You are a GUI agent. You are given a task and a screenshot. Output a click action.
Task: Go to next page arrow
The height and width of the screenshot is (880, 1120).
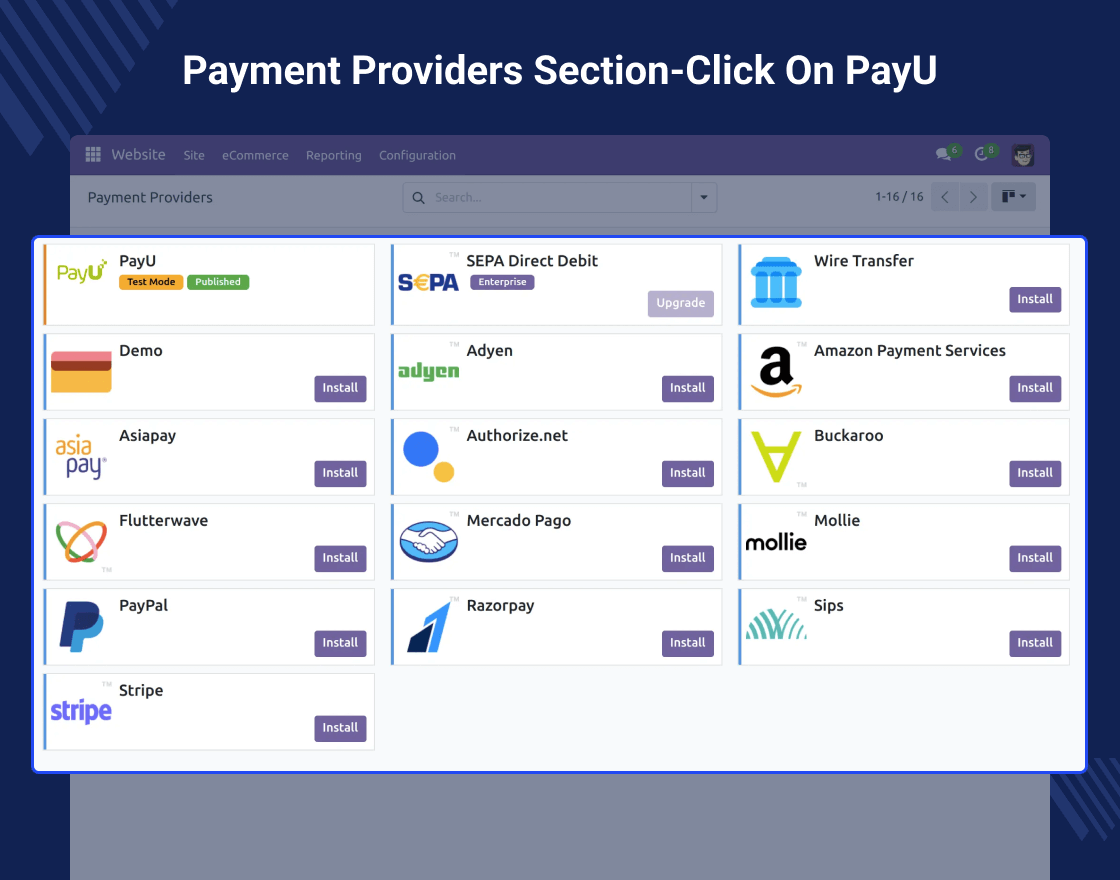coord(973,197)
